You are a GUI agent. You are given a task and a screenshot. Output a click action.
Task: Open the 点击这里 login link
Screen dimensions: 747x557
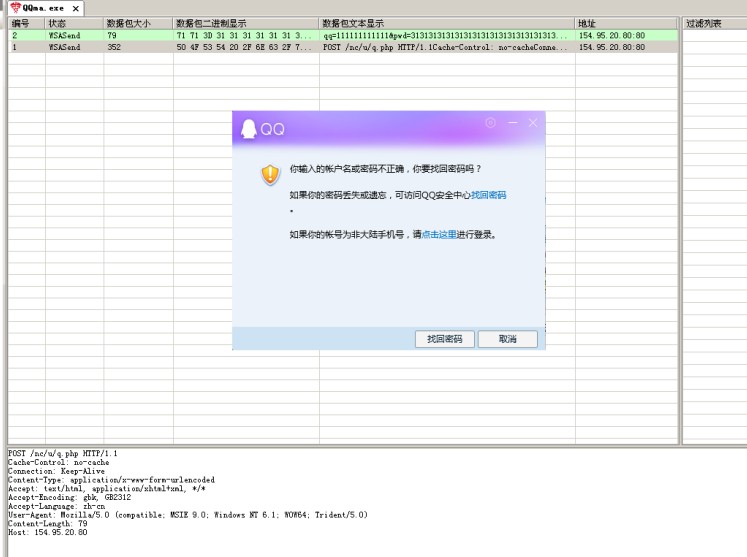click(x=439, y=234)
